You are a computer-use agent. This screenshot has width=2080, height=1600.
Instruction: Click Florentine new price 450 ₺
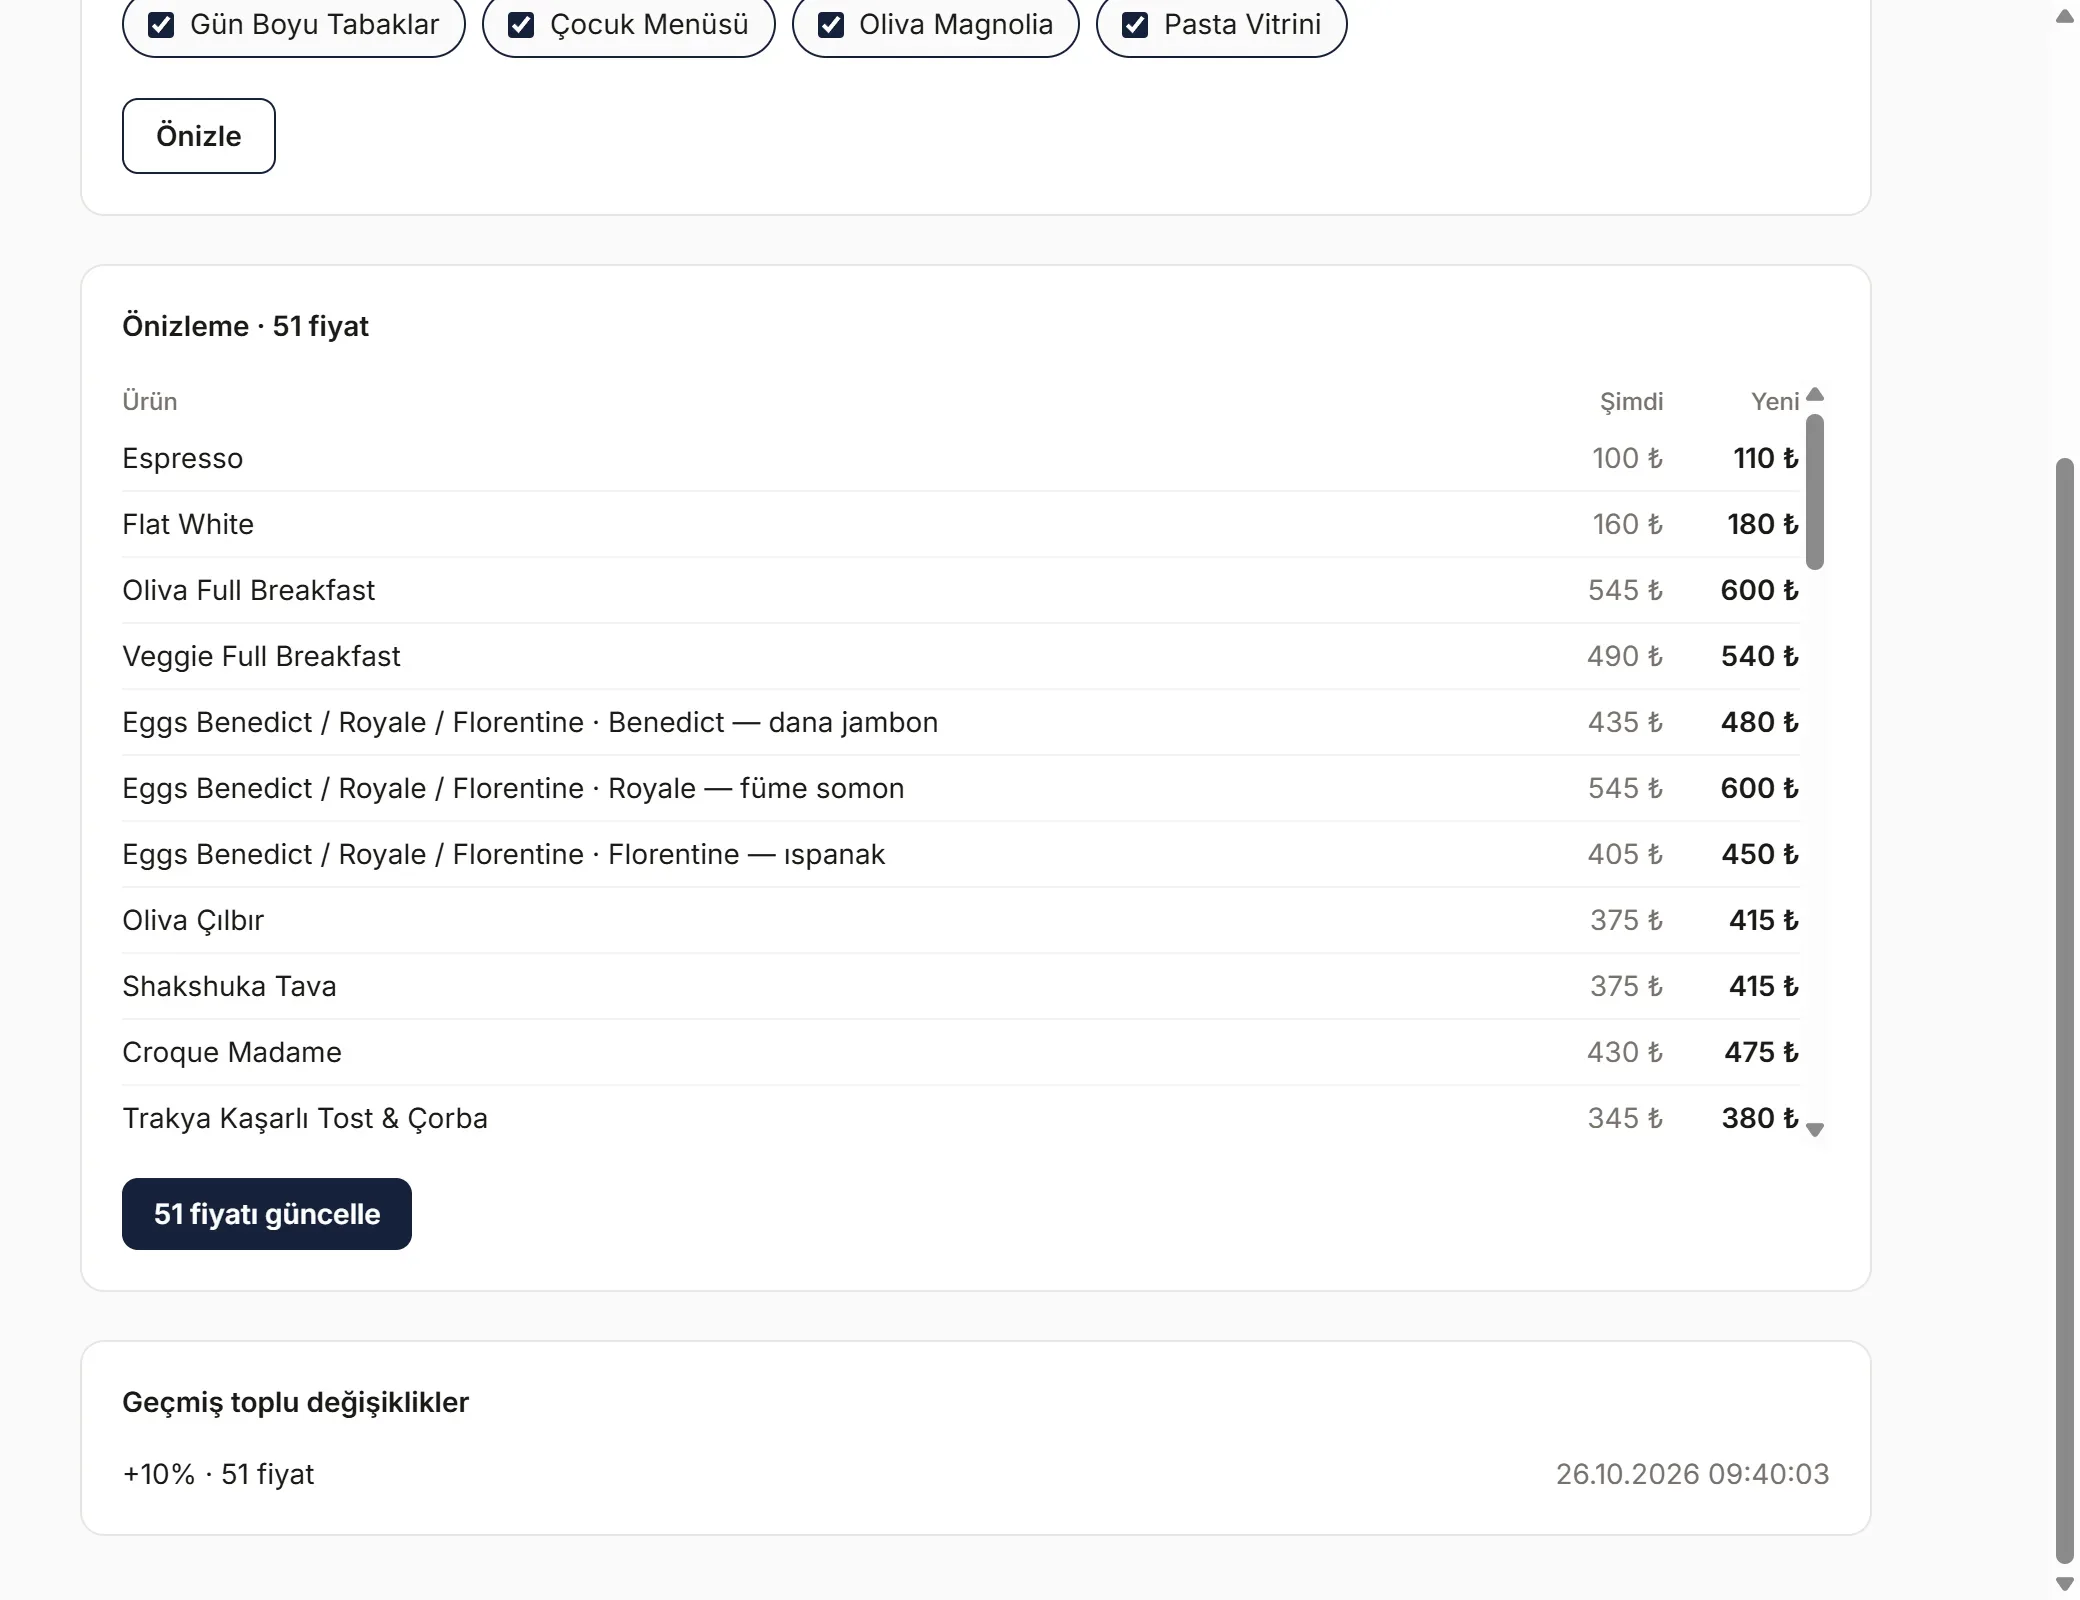[x=1760, y=854]
